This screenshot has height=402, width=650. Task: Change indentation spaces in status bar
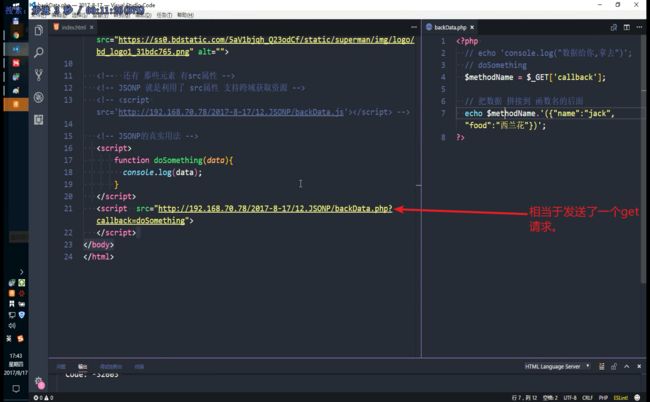(x=550, y=397)
